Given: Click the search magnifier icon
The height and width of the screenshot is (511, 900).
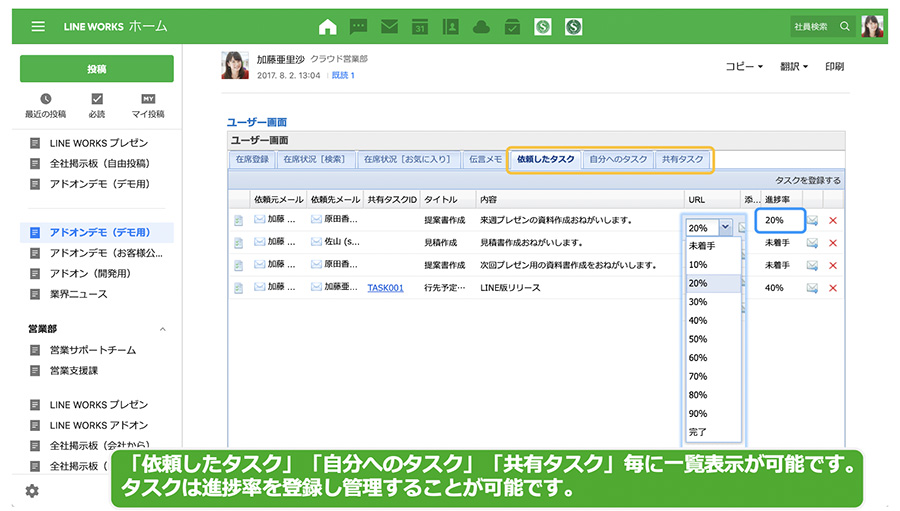Looking at the screenshot, I should 845,26.
